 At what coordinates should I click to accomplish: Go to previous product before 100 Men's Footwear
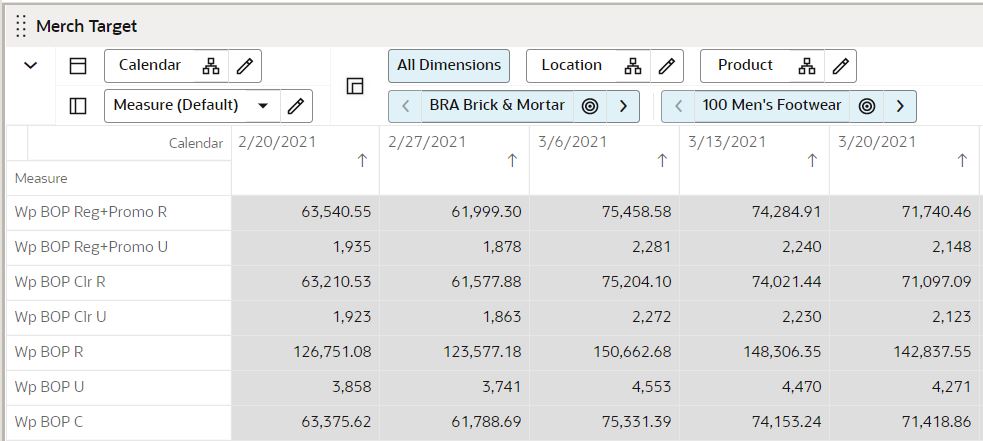click(678, 106)
